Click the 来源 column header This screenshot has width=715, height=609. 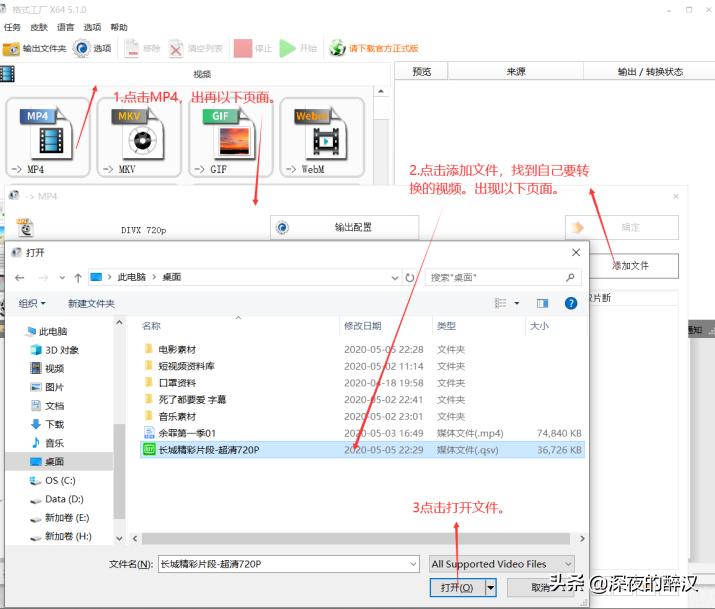pyautogui.click(x=516, y=72)
